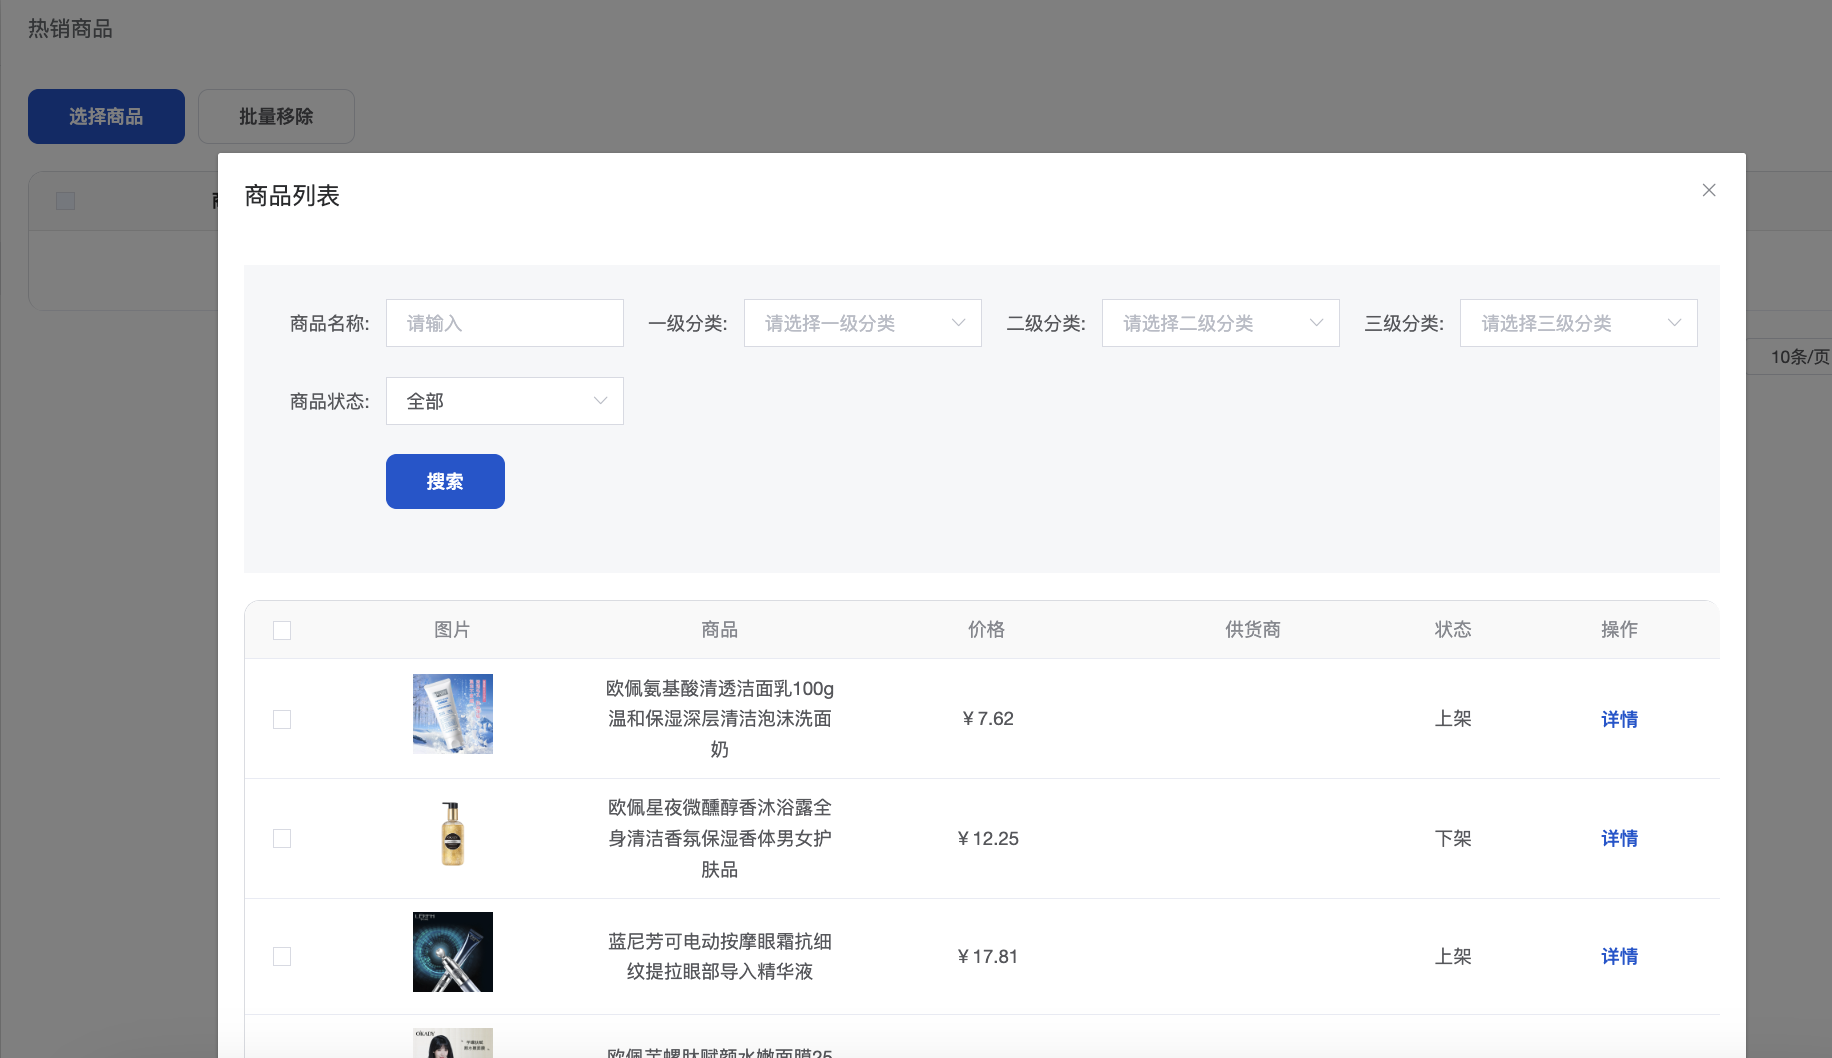
Task: Focus the 商品名称 input field
Action: pyautogui.click(x=504, y=323)
